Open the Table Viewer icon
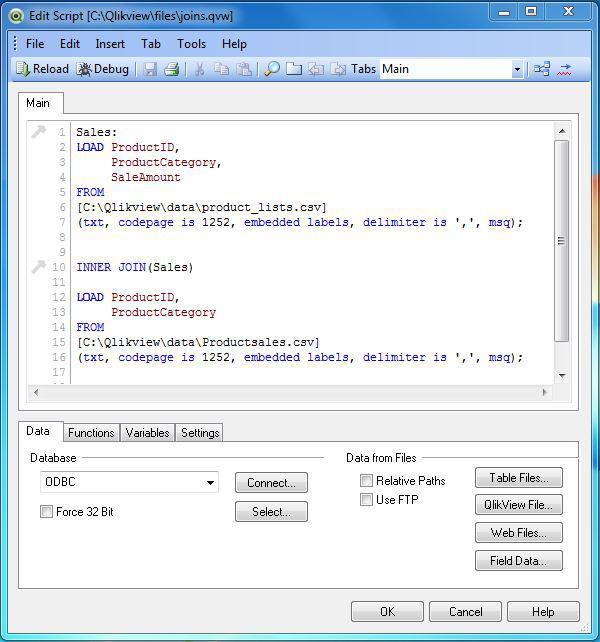This screenshot has height=642, width=600. tap(542, 69)
